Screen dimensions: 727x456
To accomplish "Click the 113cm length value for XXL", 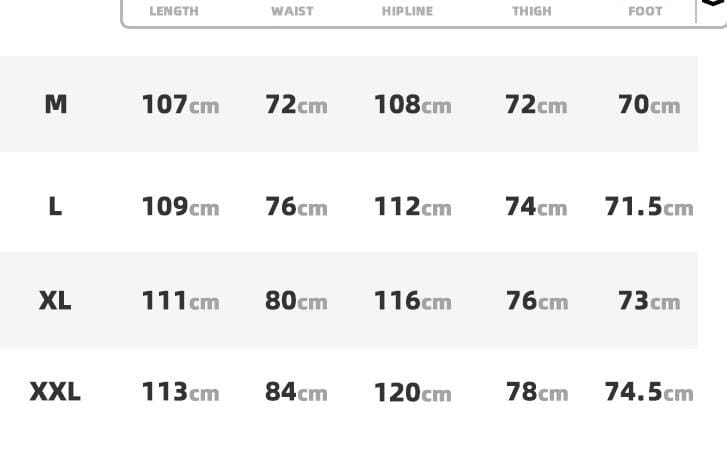I will point(180,391).
